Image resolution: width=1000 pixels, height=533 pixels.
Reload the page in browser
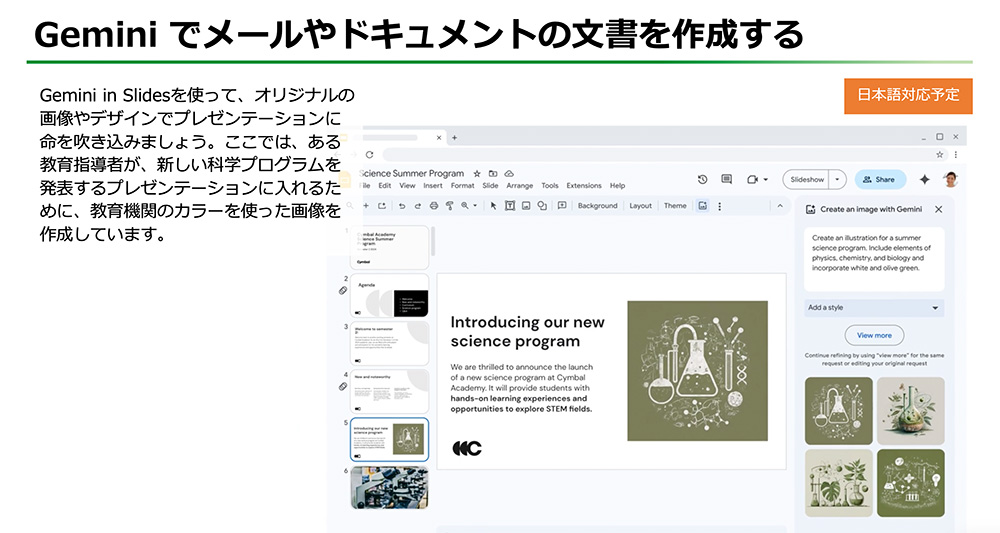pyautogui.click(x=369, y=154)
